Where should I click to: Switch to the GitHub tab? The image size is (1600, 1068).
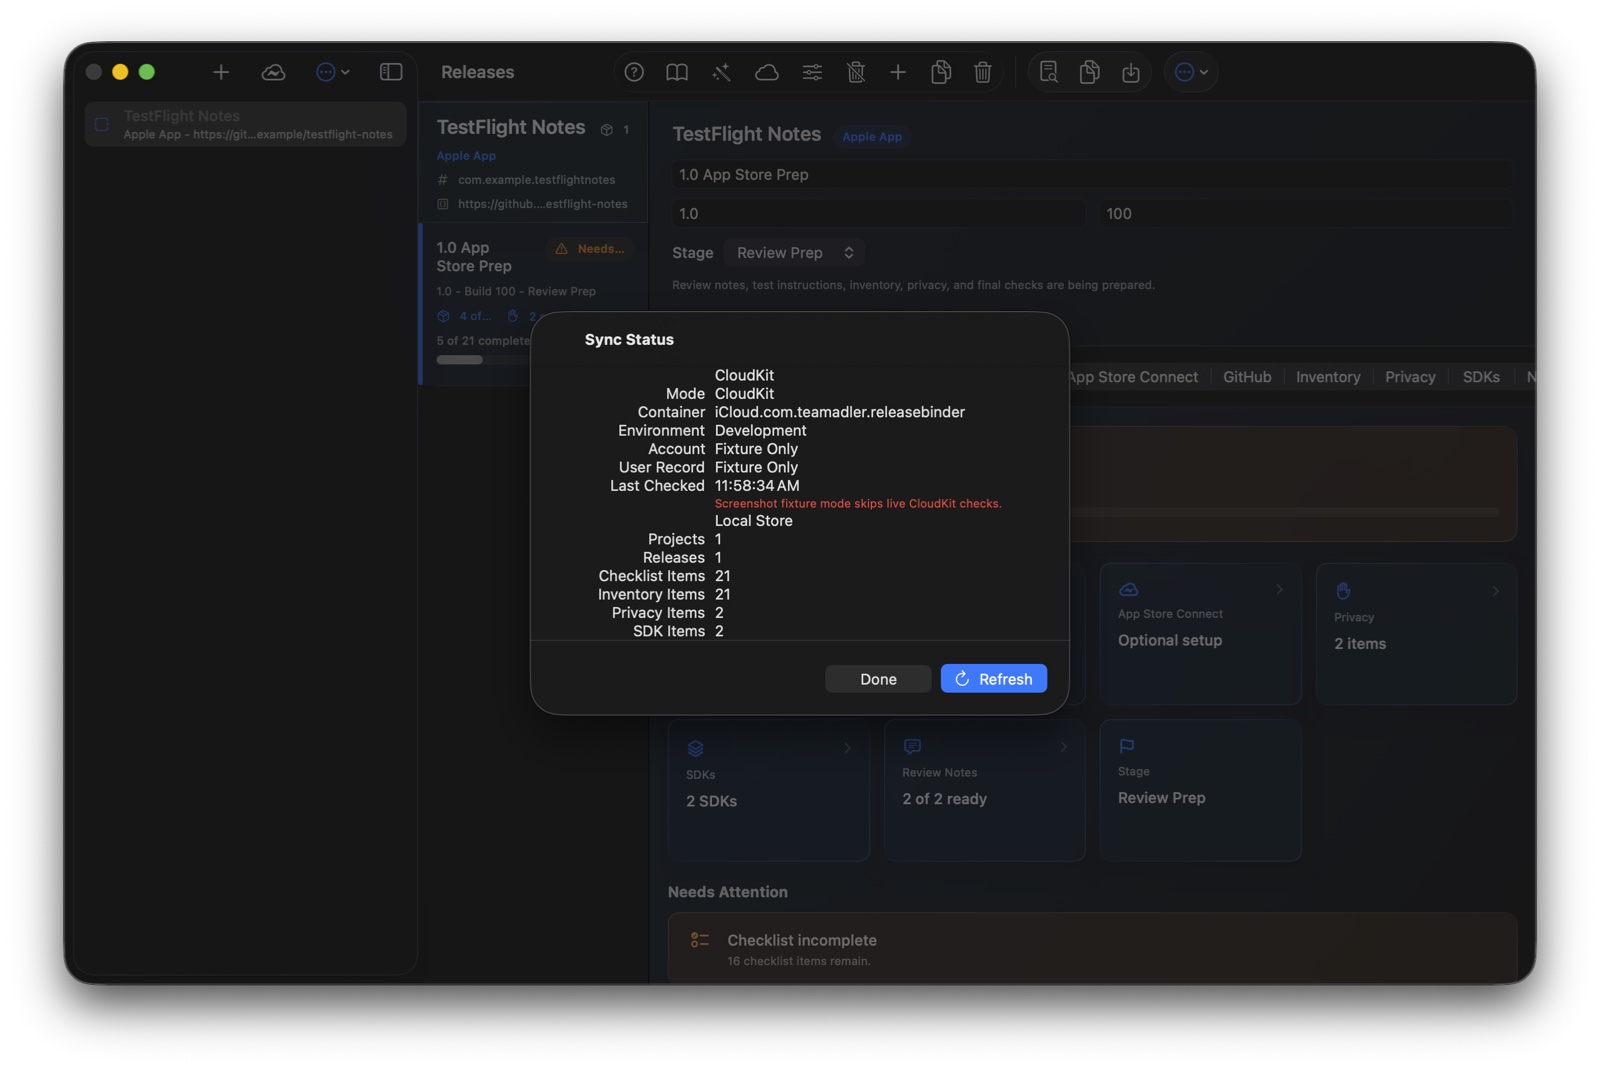(x=1247, y=377)
